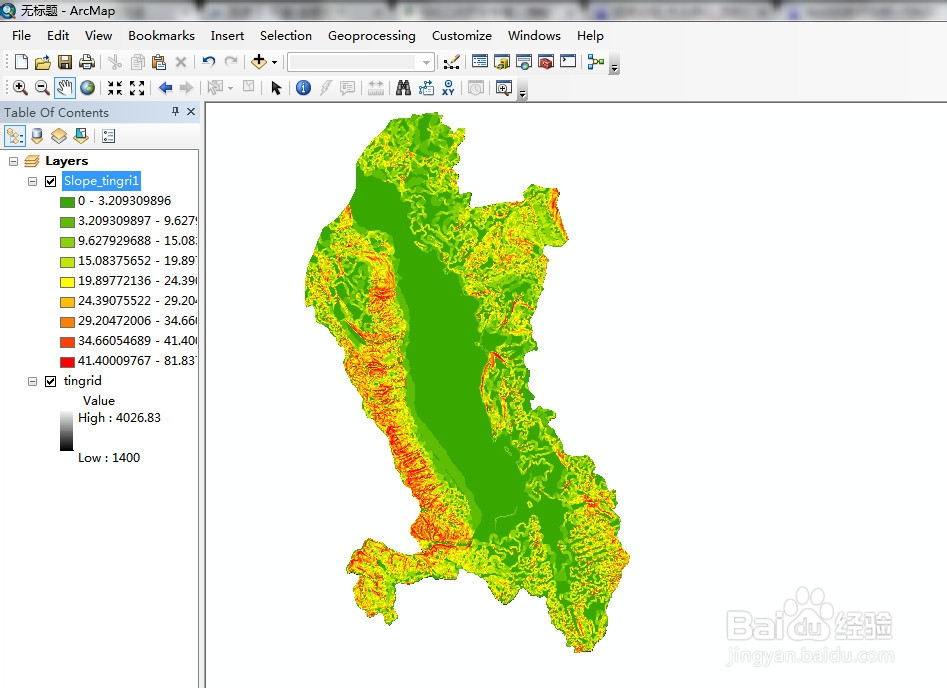Screen dimensions: 947x688
Task: Open the map scale combo box
Action: coord(361,62)
